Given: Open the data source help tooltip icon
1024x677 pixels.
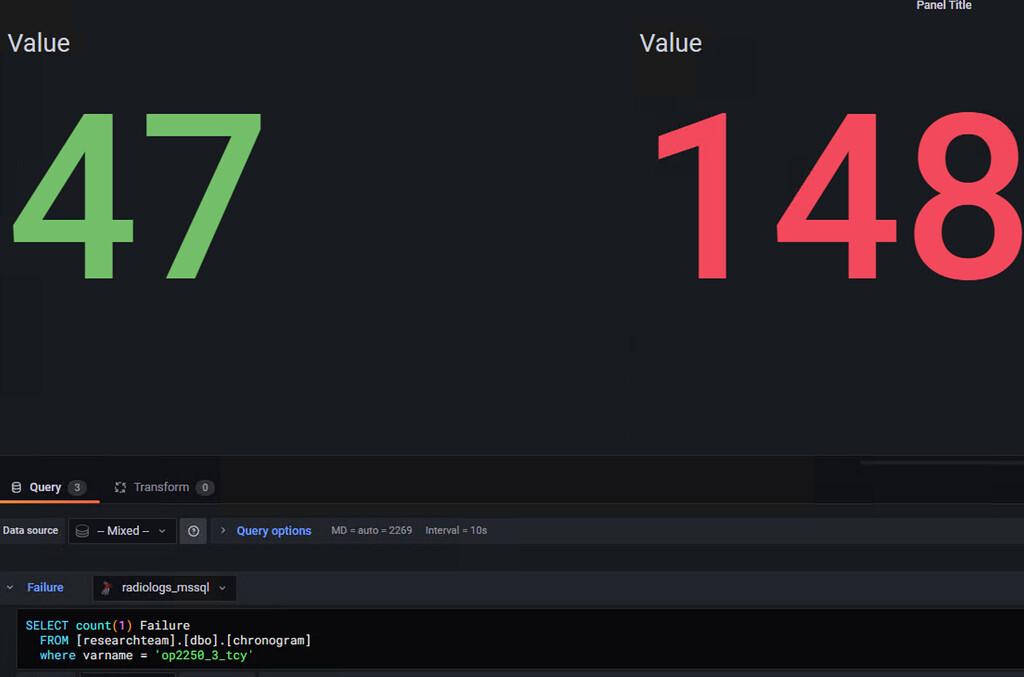Looking at the screenshot, I should tap(193, 530).
